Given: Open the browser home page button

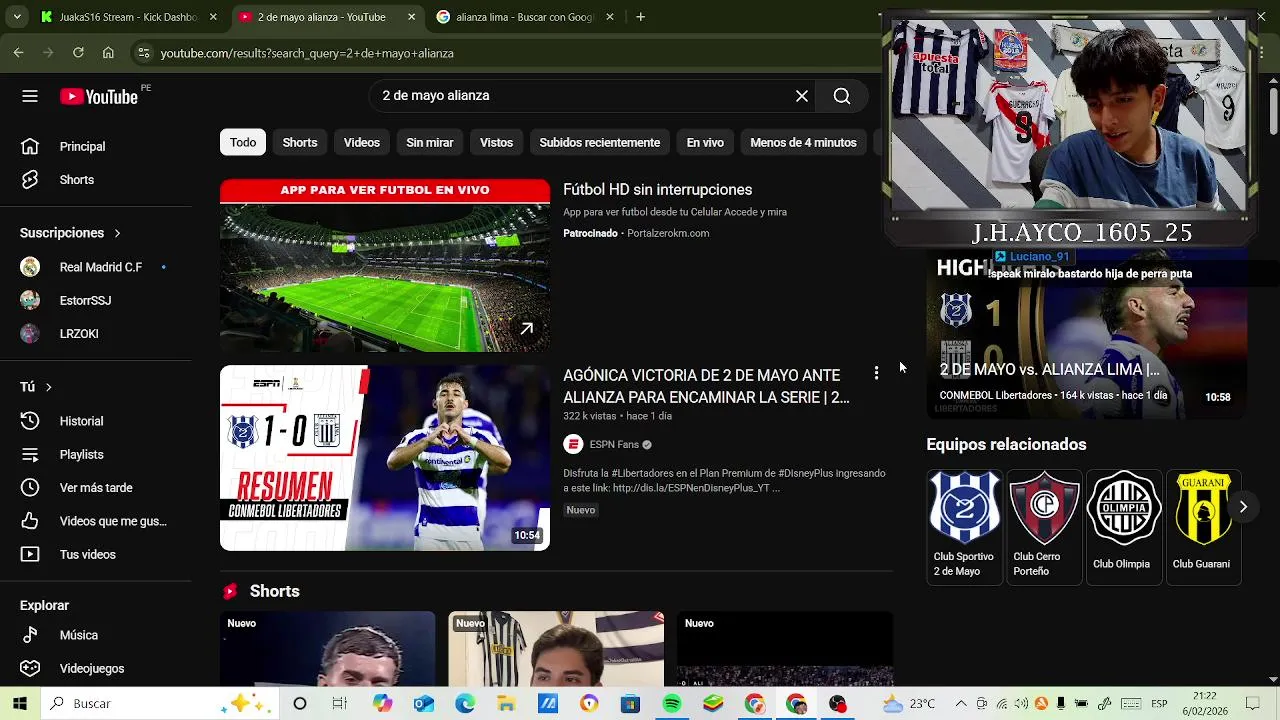Looking at the screenshot, I should [108, 53].
